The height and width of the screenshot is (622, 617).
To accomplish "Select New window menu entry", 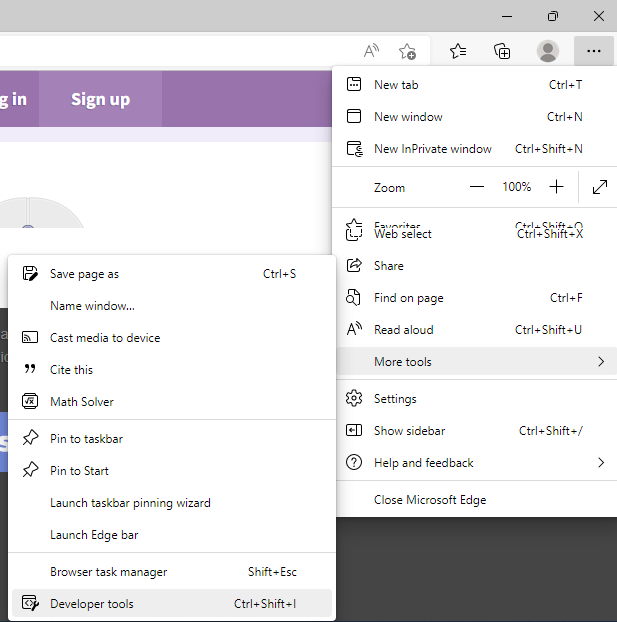I will point(475,117).
